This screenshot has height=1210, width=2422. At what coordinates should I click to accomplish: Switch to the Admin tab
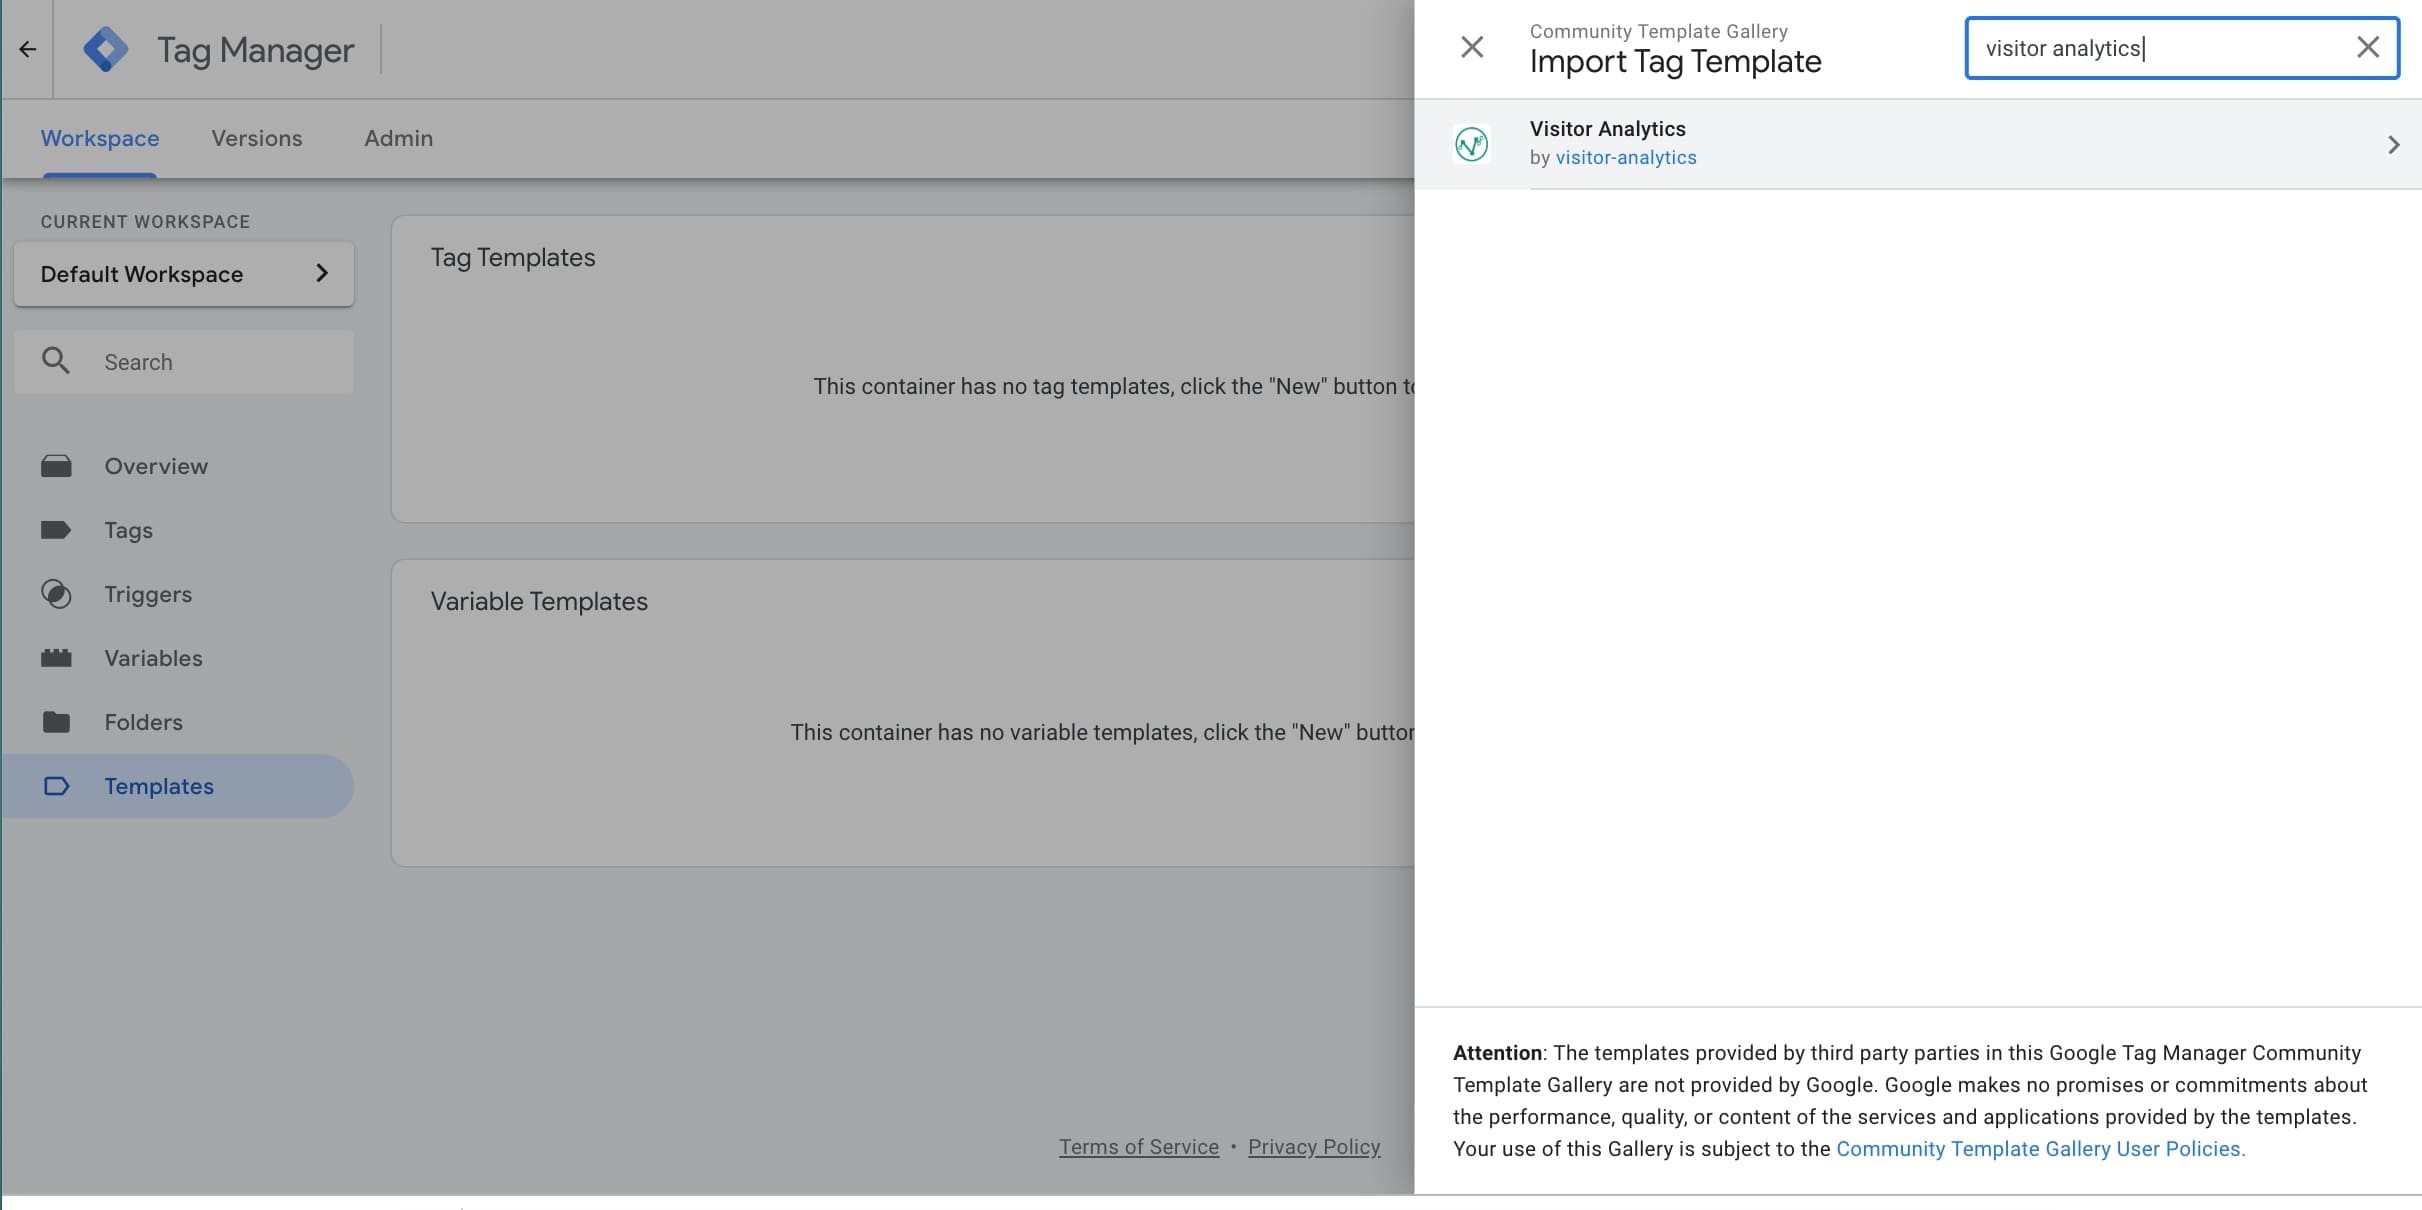pyautogui.click(x=398, y=138)
